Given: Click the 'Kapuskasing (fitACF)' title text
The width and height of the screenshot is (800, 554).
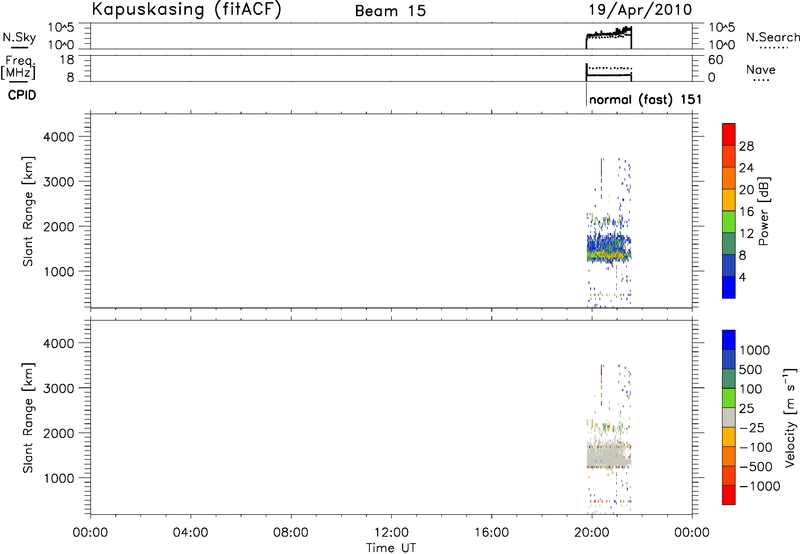Looking at the screenshot, I should [186, 9].
